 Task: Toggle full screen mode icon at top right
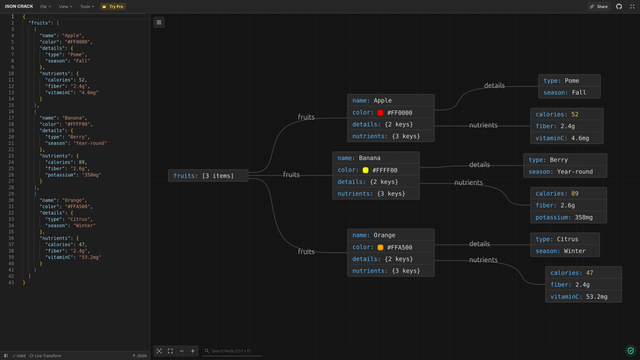pos(632,7)
